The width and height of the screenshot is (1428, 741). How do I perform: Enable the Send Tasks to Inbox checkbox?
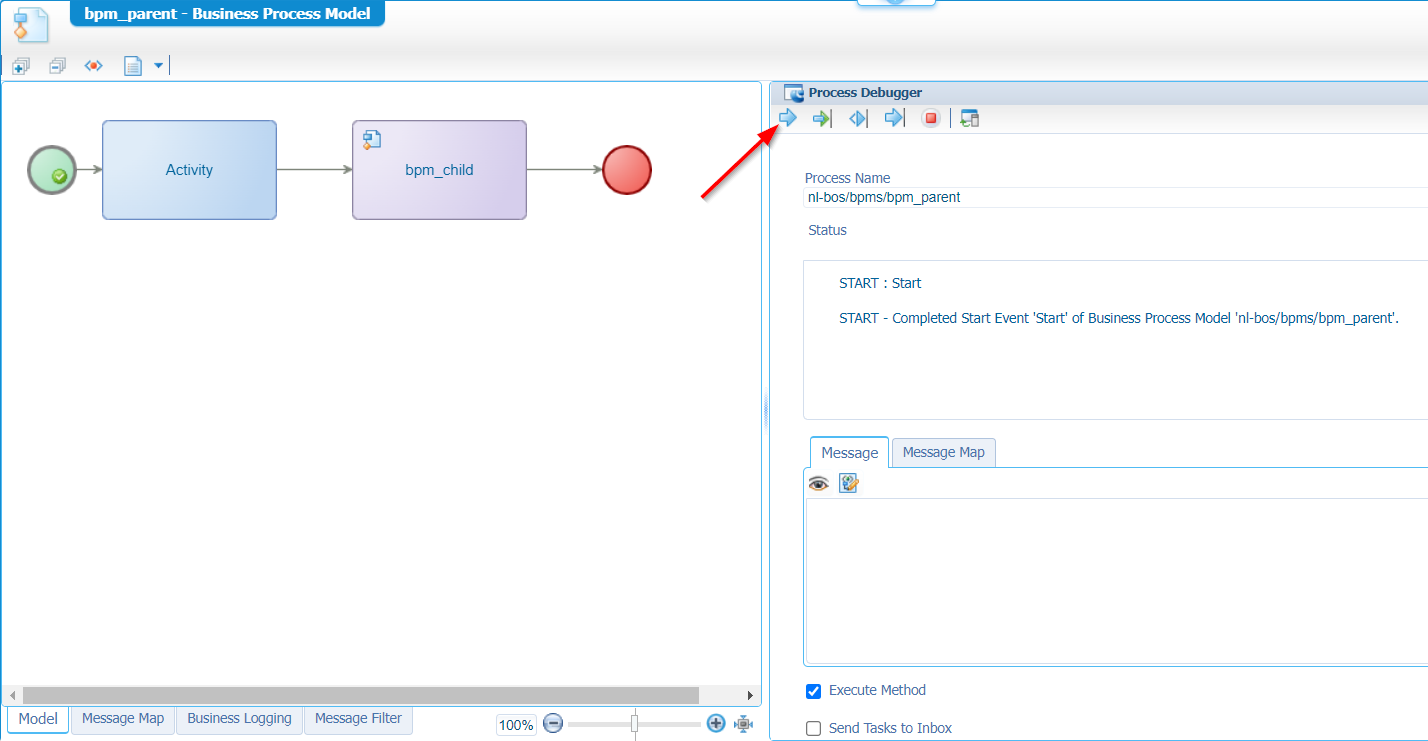point(814,729)
